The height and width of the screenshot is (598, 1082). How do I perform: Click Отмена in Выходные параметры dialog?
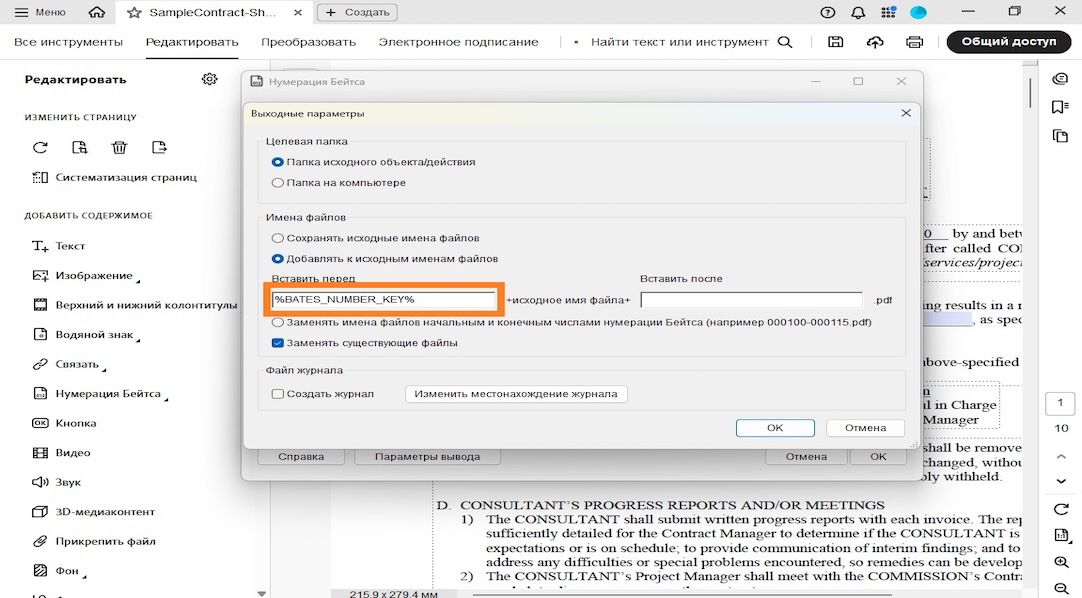865,428
